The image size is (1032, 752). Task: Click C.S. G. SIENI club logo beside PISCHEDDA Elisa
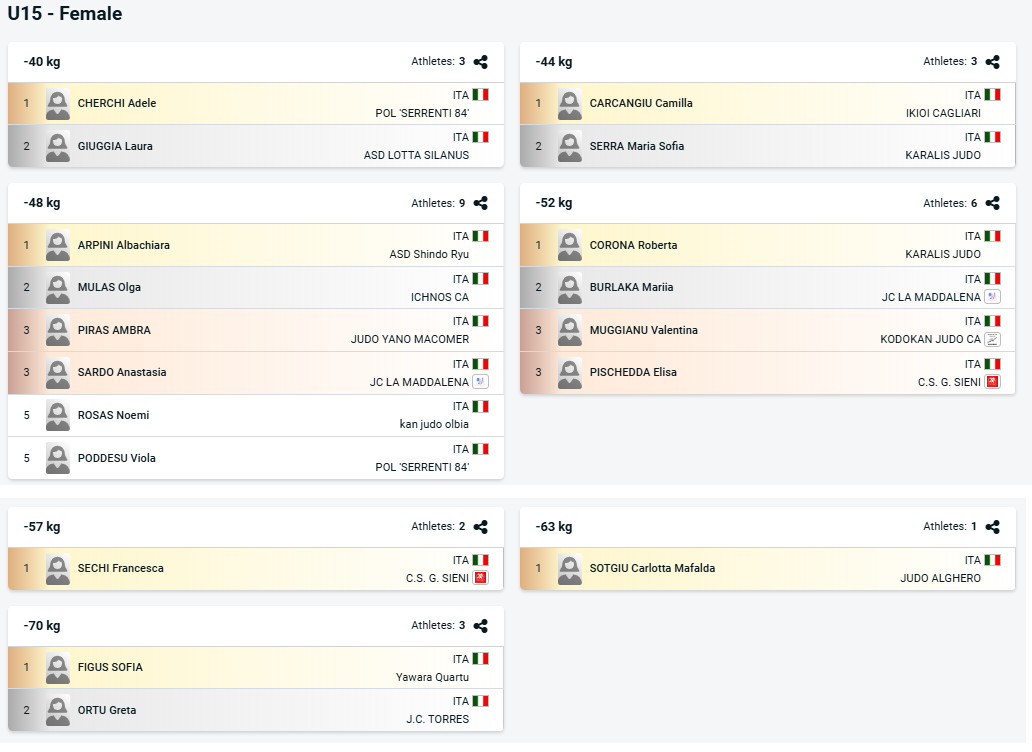point(993,382)
